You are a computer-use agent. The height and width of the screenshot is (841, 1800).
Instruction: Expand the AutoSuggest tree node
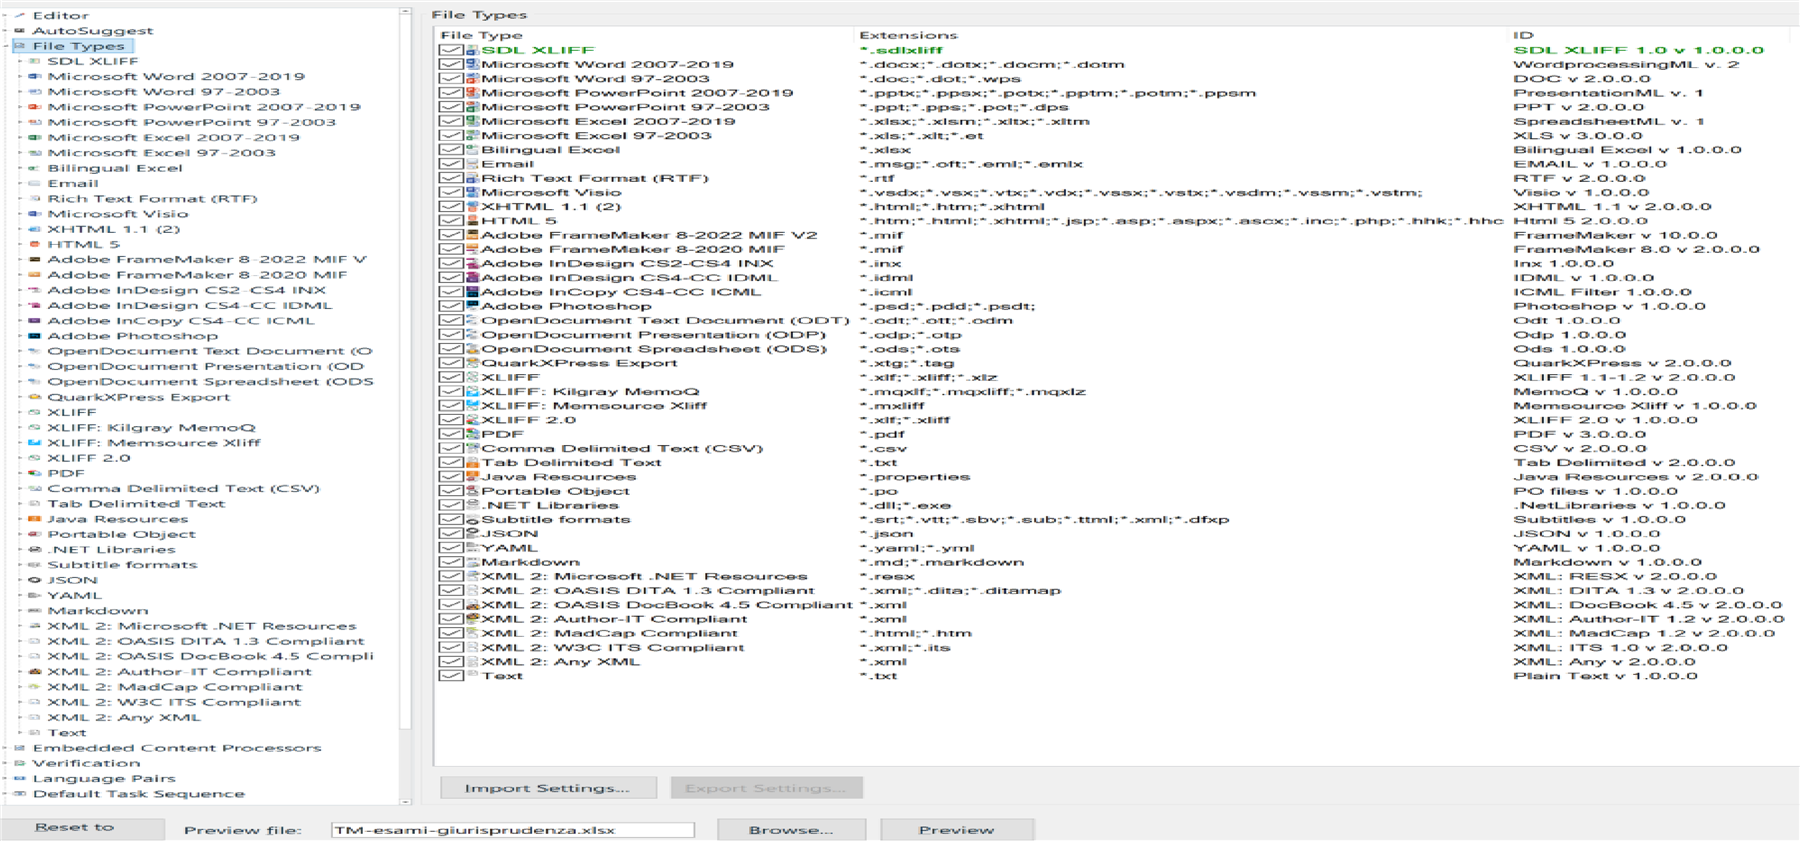(x=6, y=31)
